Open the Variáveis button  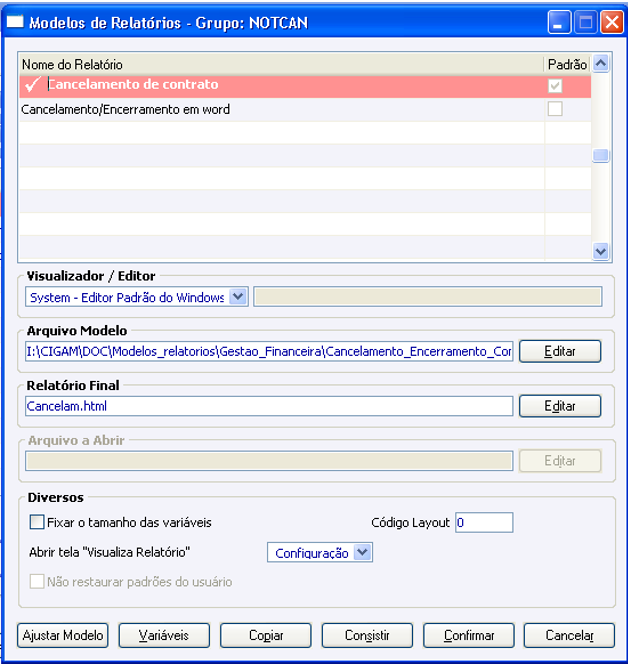coord(164,636)
